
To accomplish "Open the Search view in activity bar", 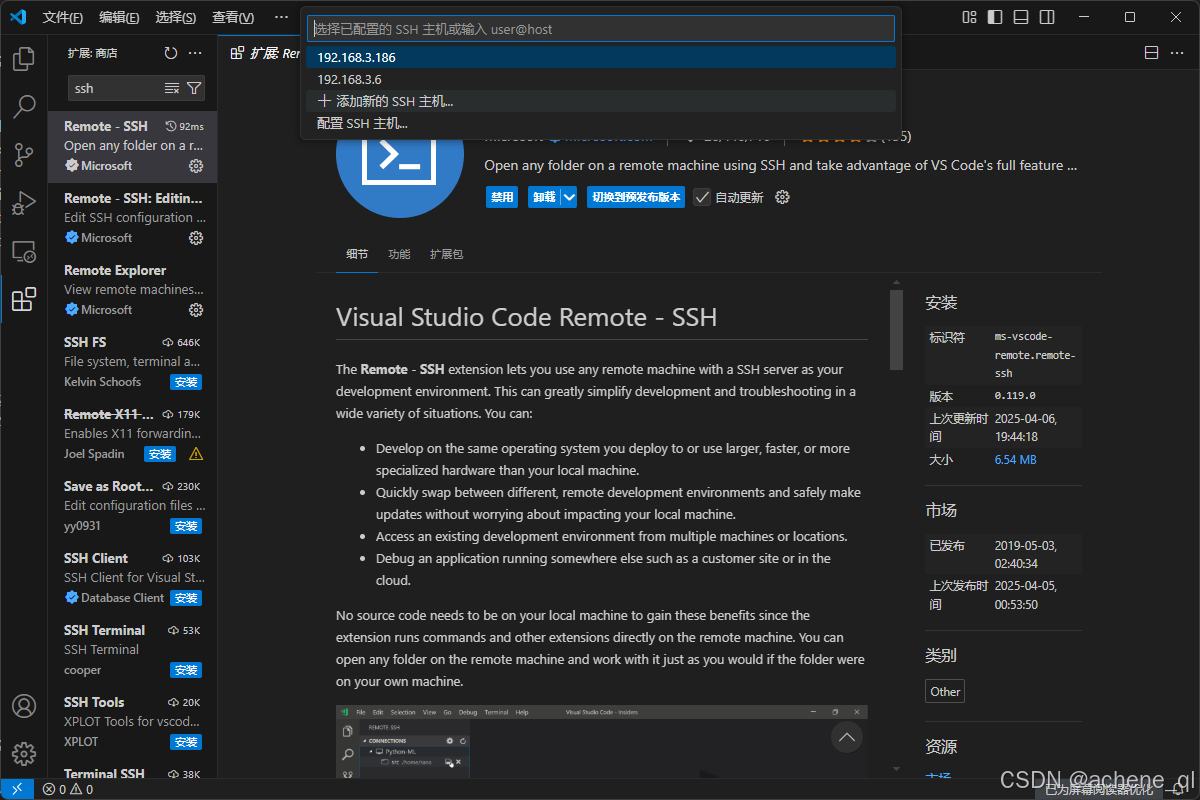I will tap(24, 106).
